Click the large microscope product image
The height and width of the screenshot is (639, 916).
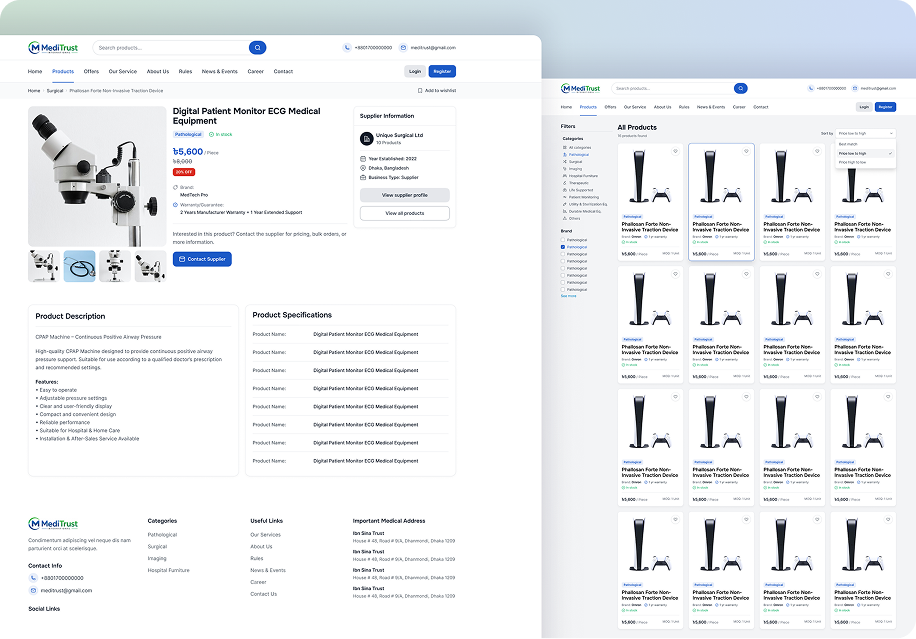click(97, 176)
